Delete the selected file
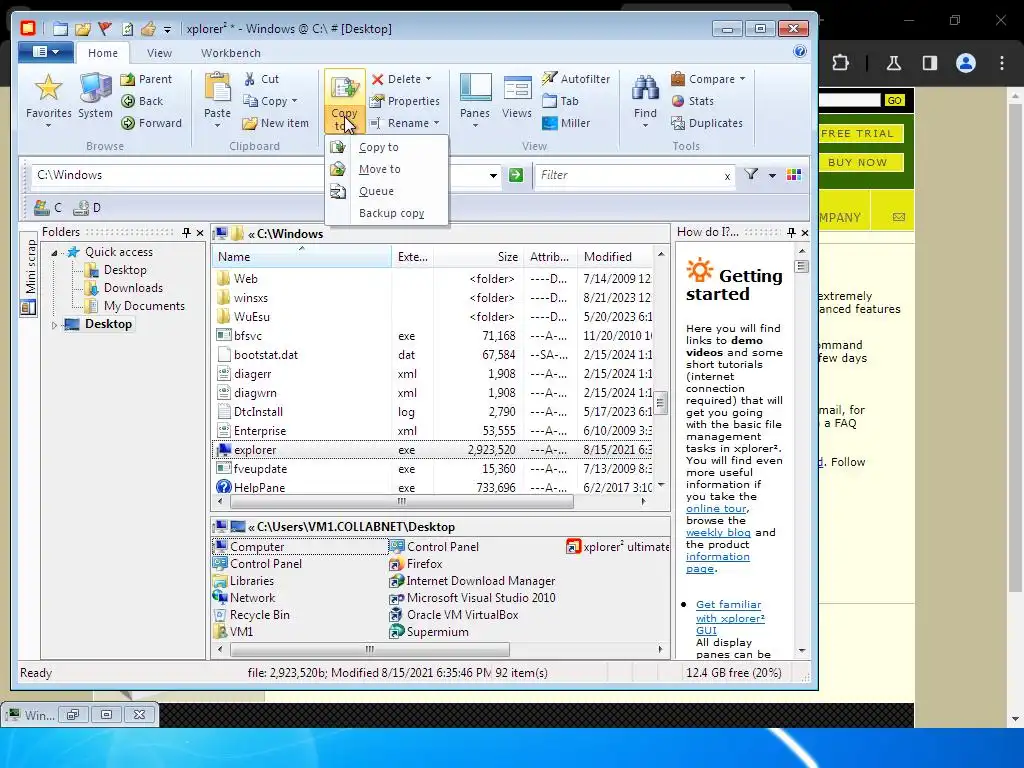The height and width of the screenshot is (768, 1024). tap(396, 79)
